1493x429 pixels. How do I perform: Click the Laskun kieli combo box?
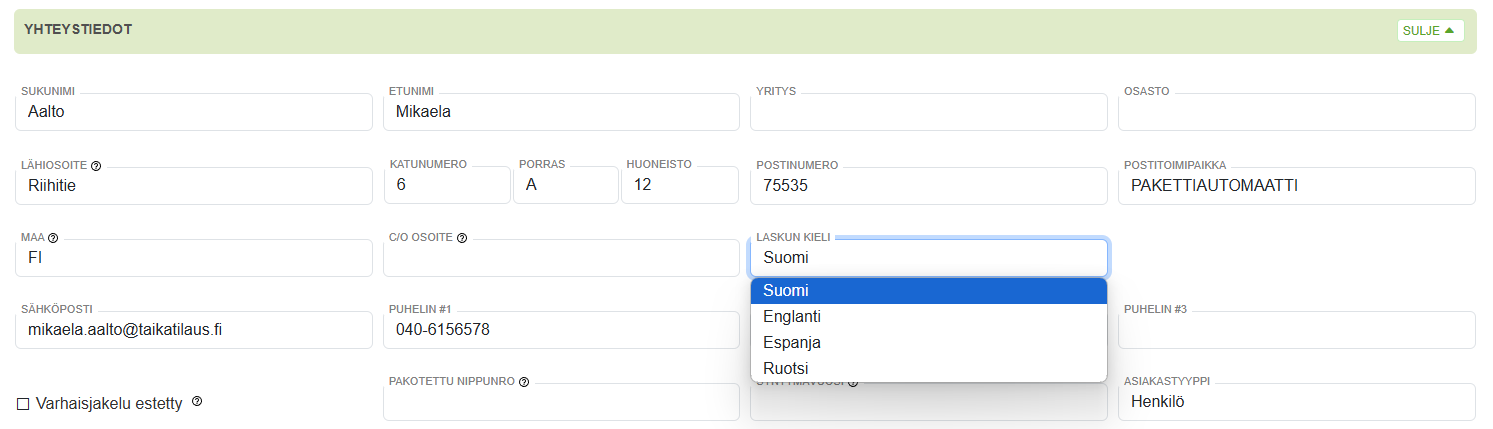tap(929, 258)
